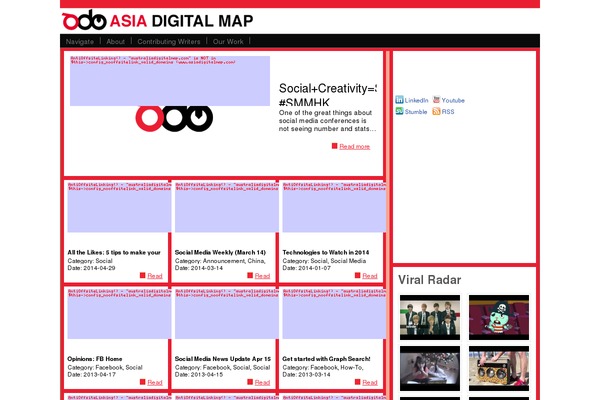Viewport: 600px width, 400px height.
Task: Click All the Likes: 5 tips title
Action: tap(114, 252)
